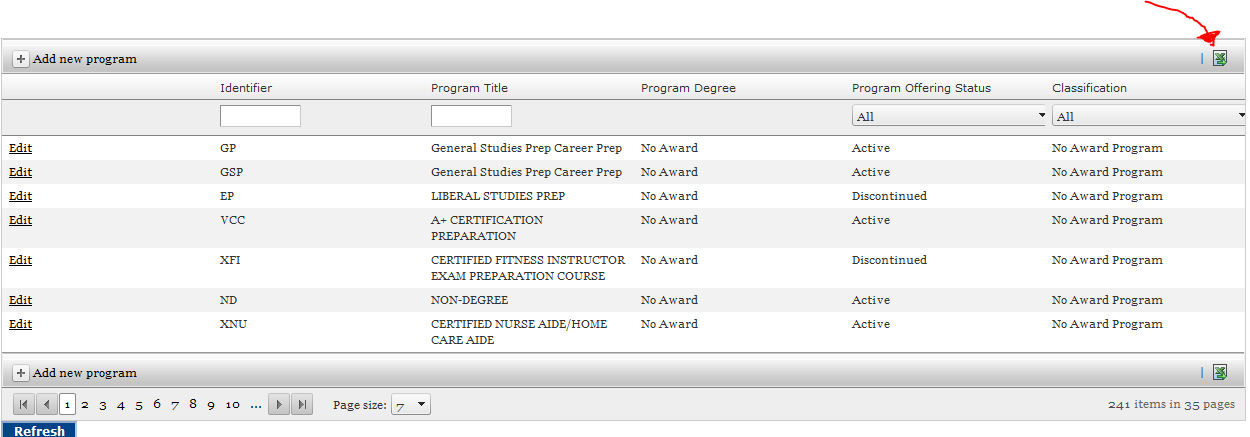Screen dimensions: 1250x437
Task: Click the Program Title filter text box
Action: [471, 116]
